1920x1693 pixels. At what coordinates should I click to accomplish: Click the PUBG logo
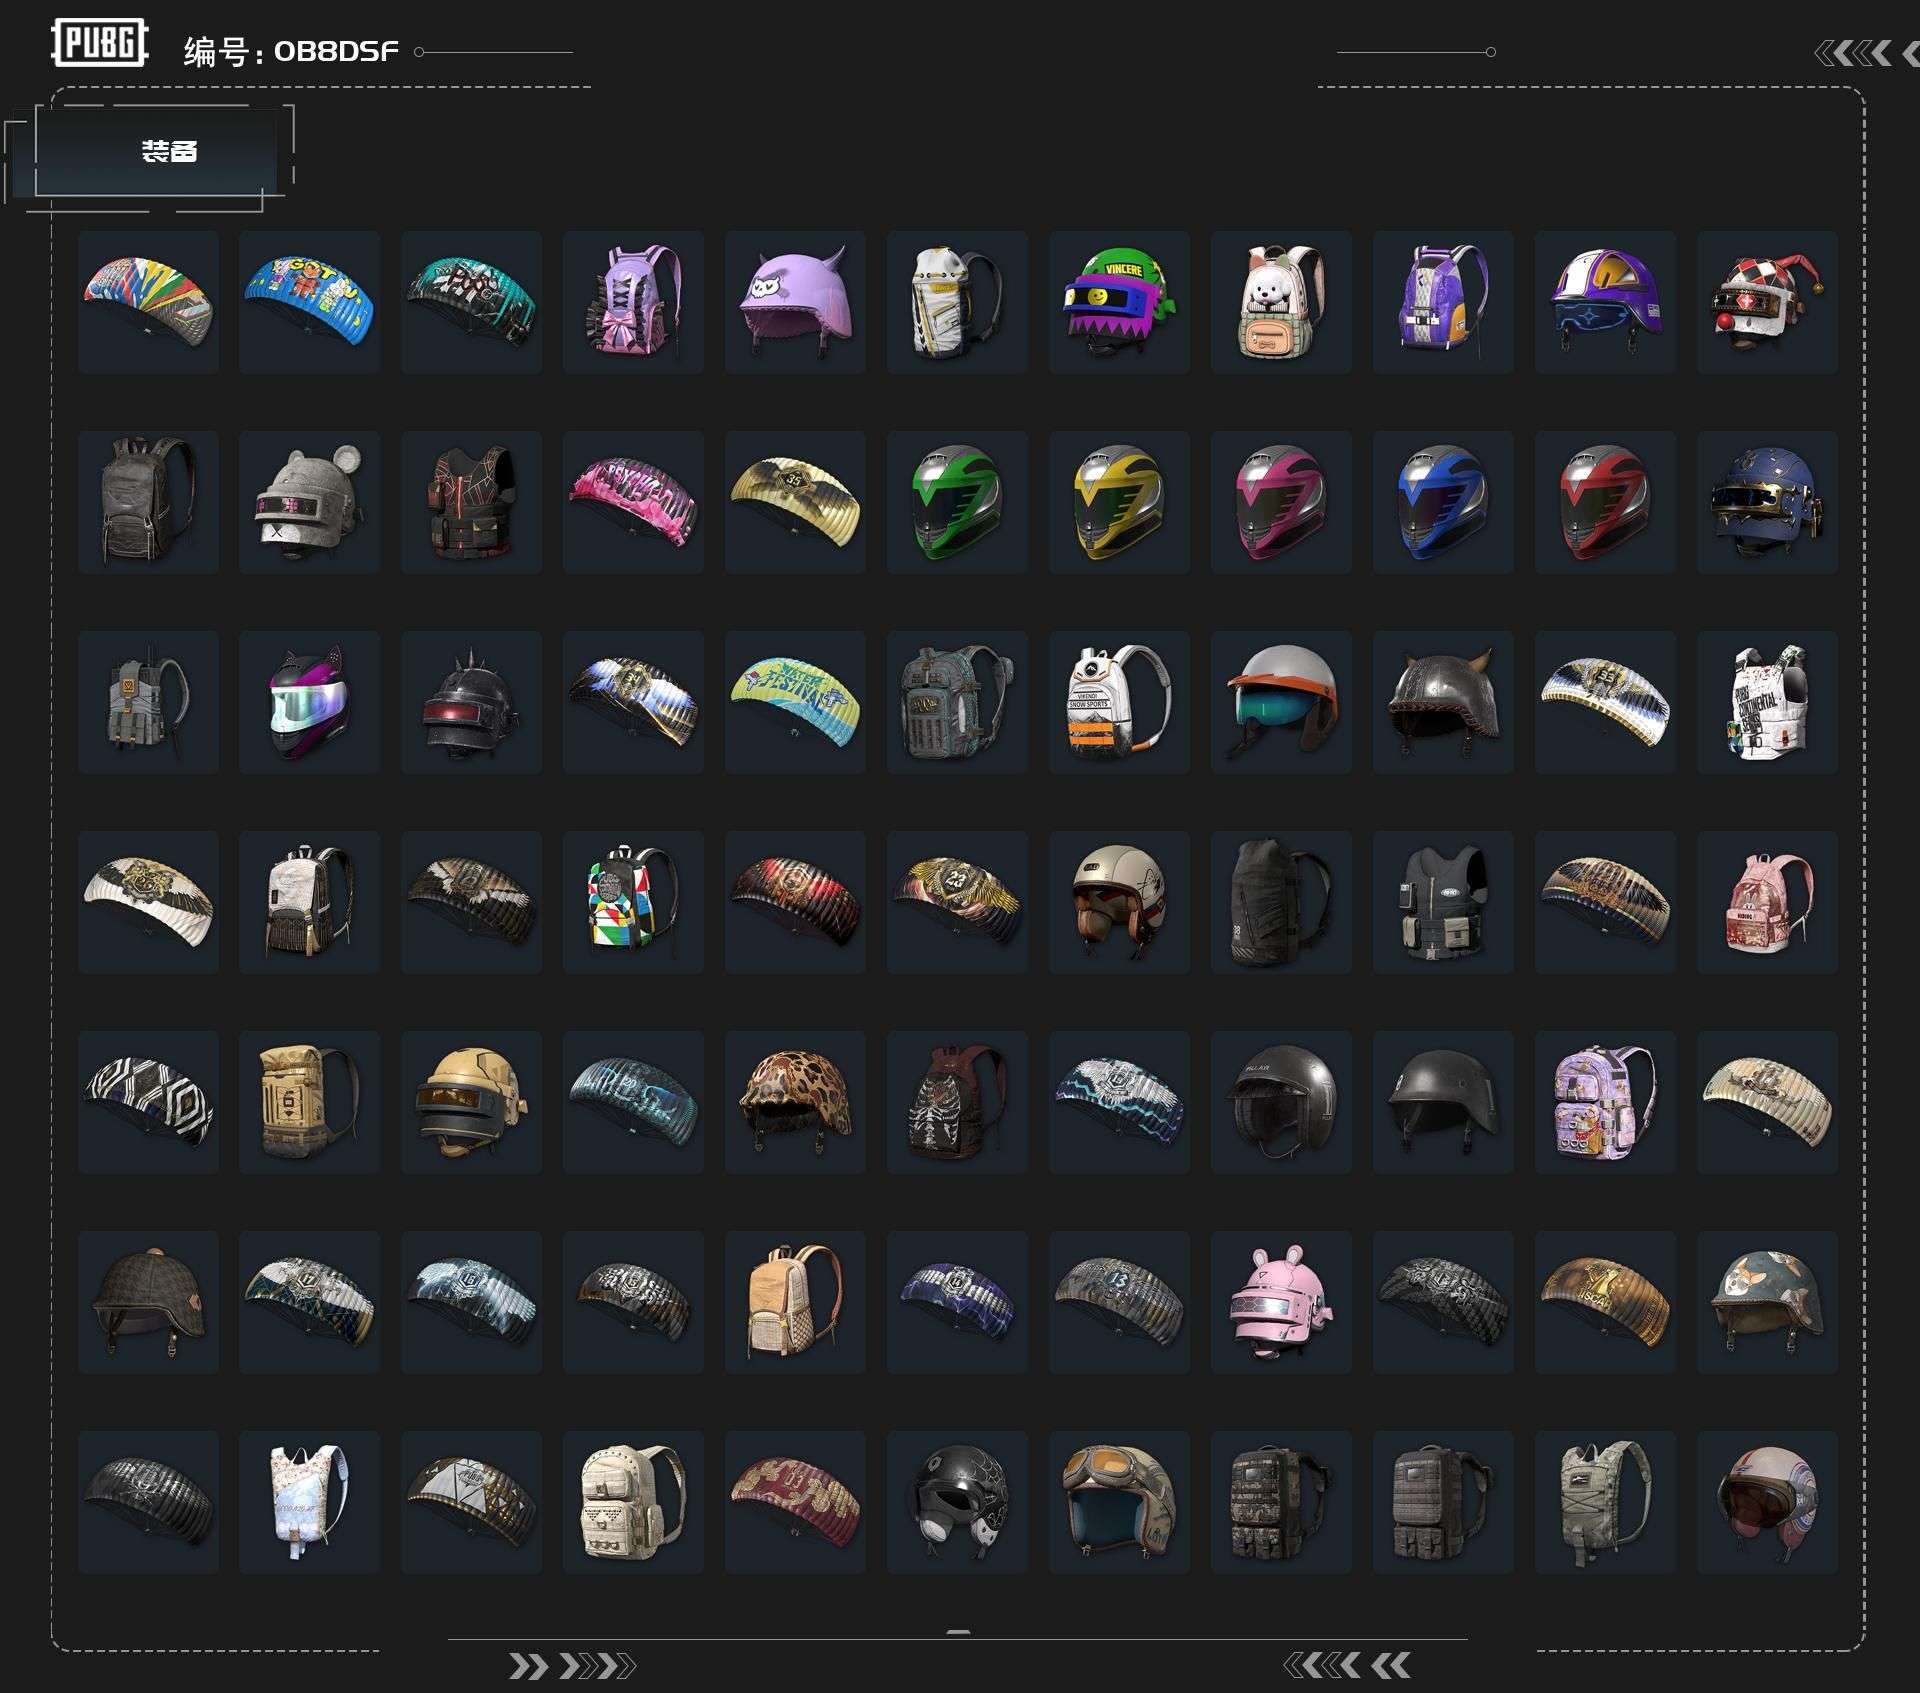click(99, 43)
